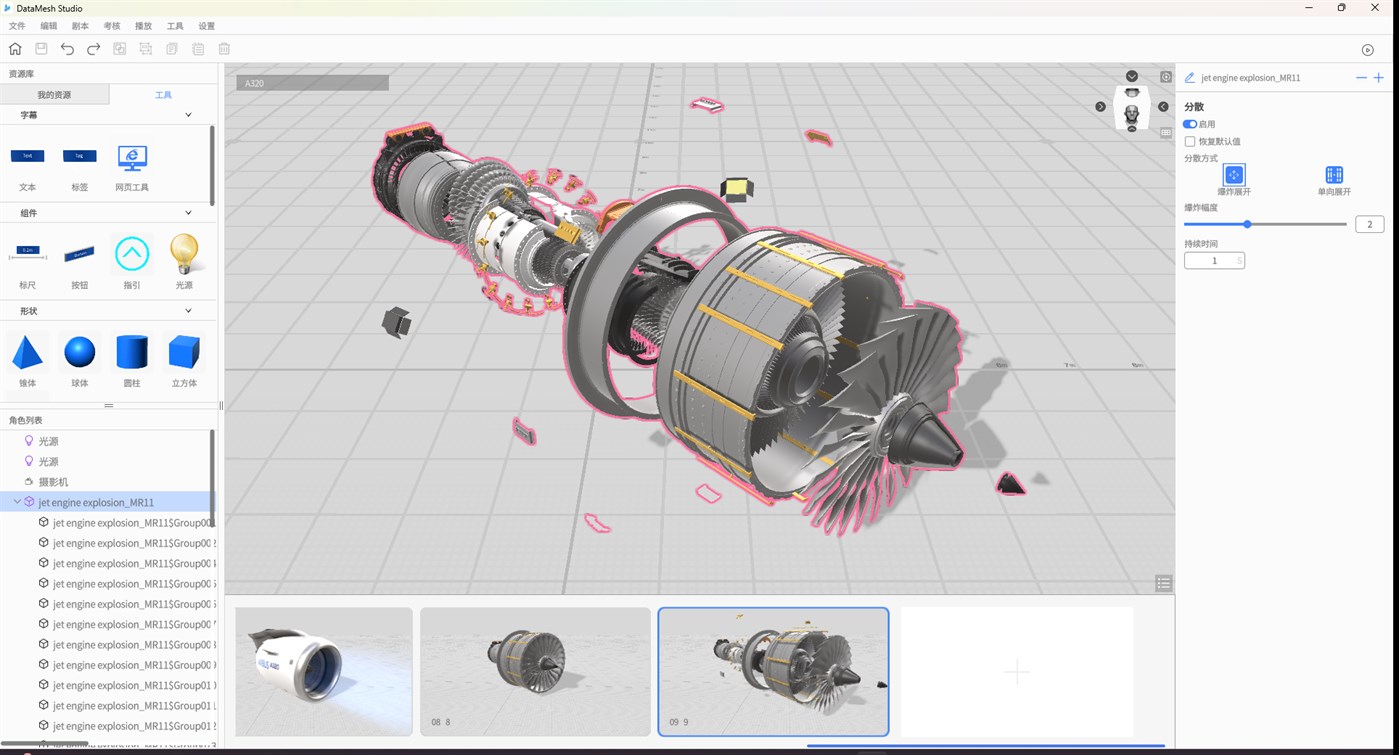This screenshot has height=755, width=1399.
Task: Open the 文件 menu
Action: 17,26
